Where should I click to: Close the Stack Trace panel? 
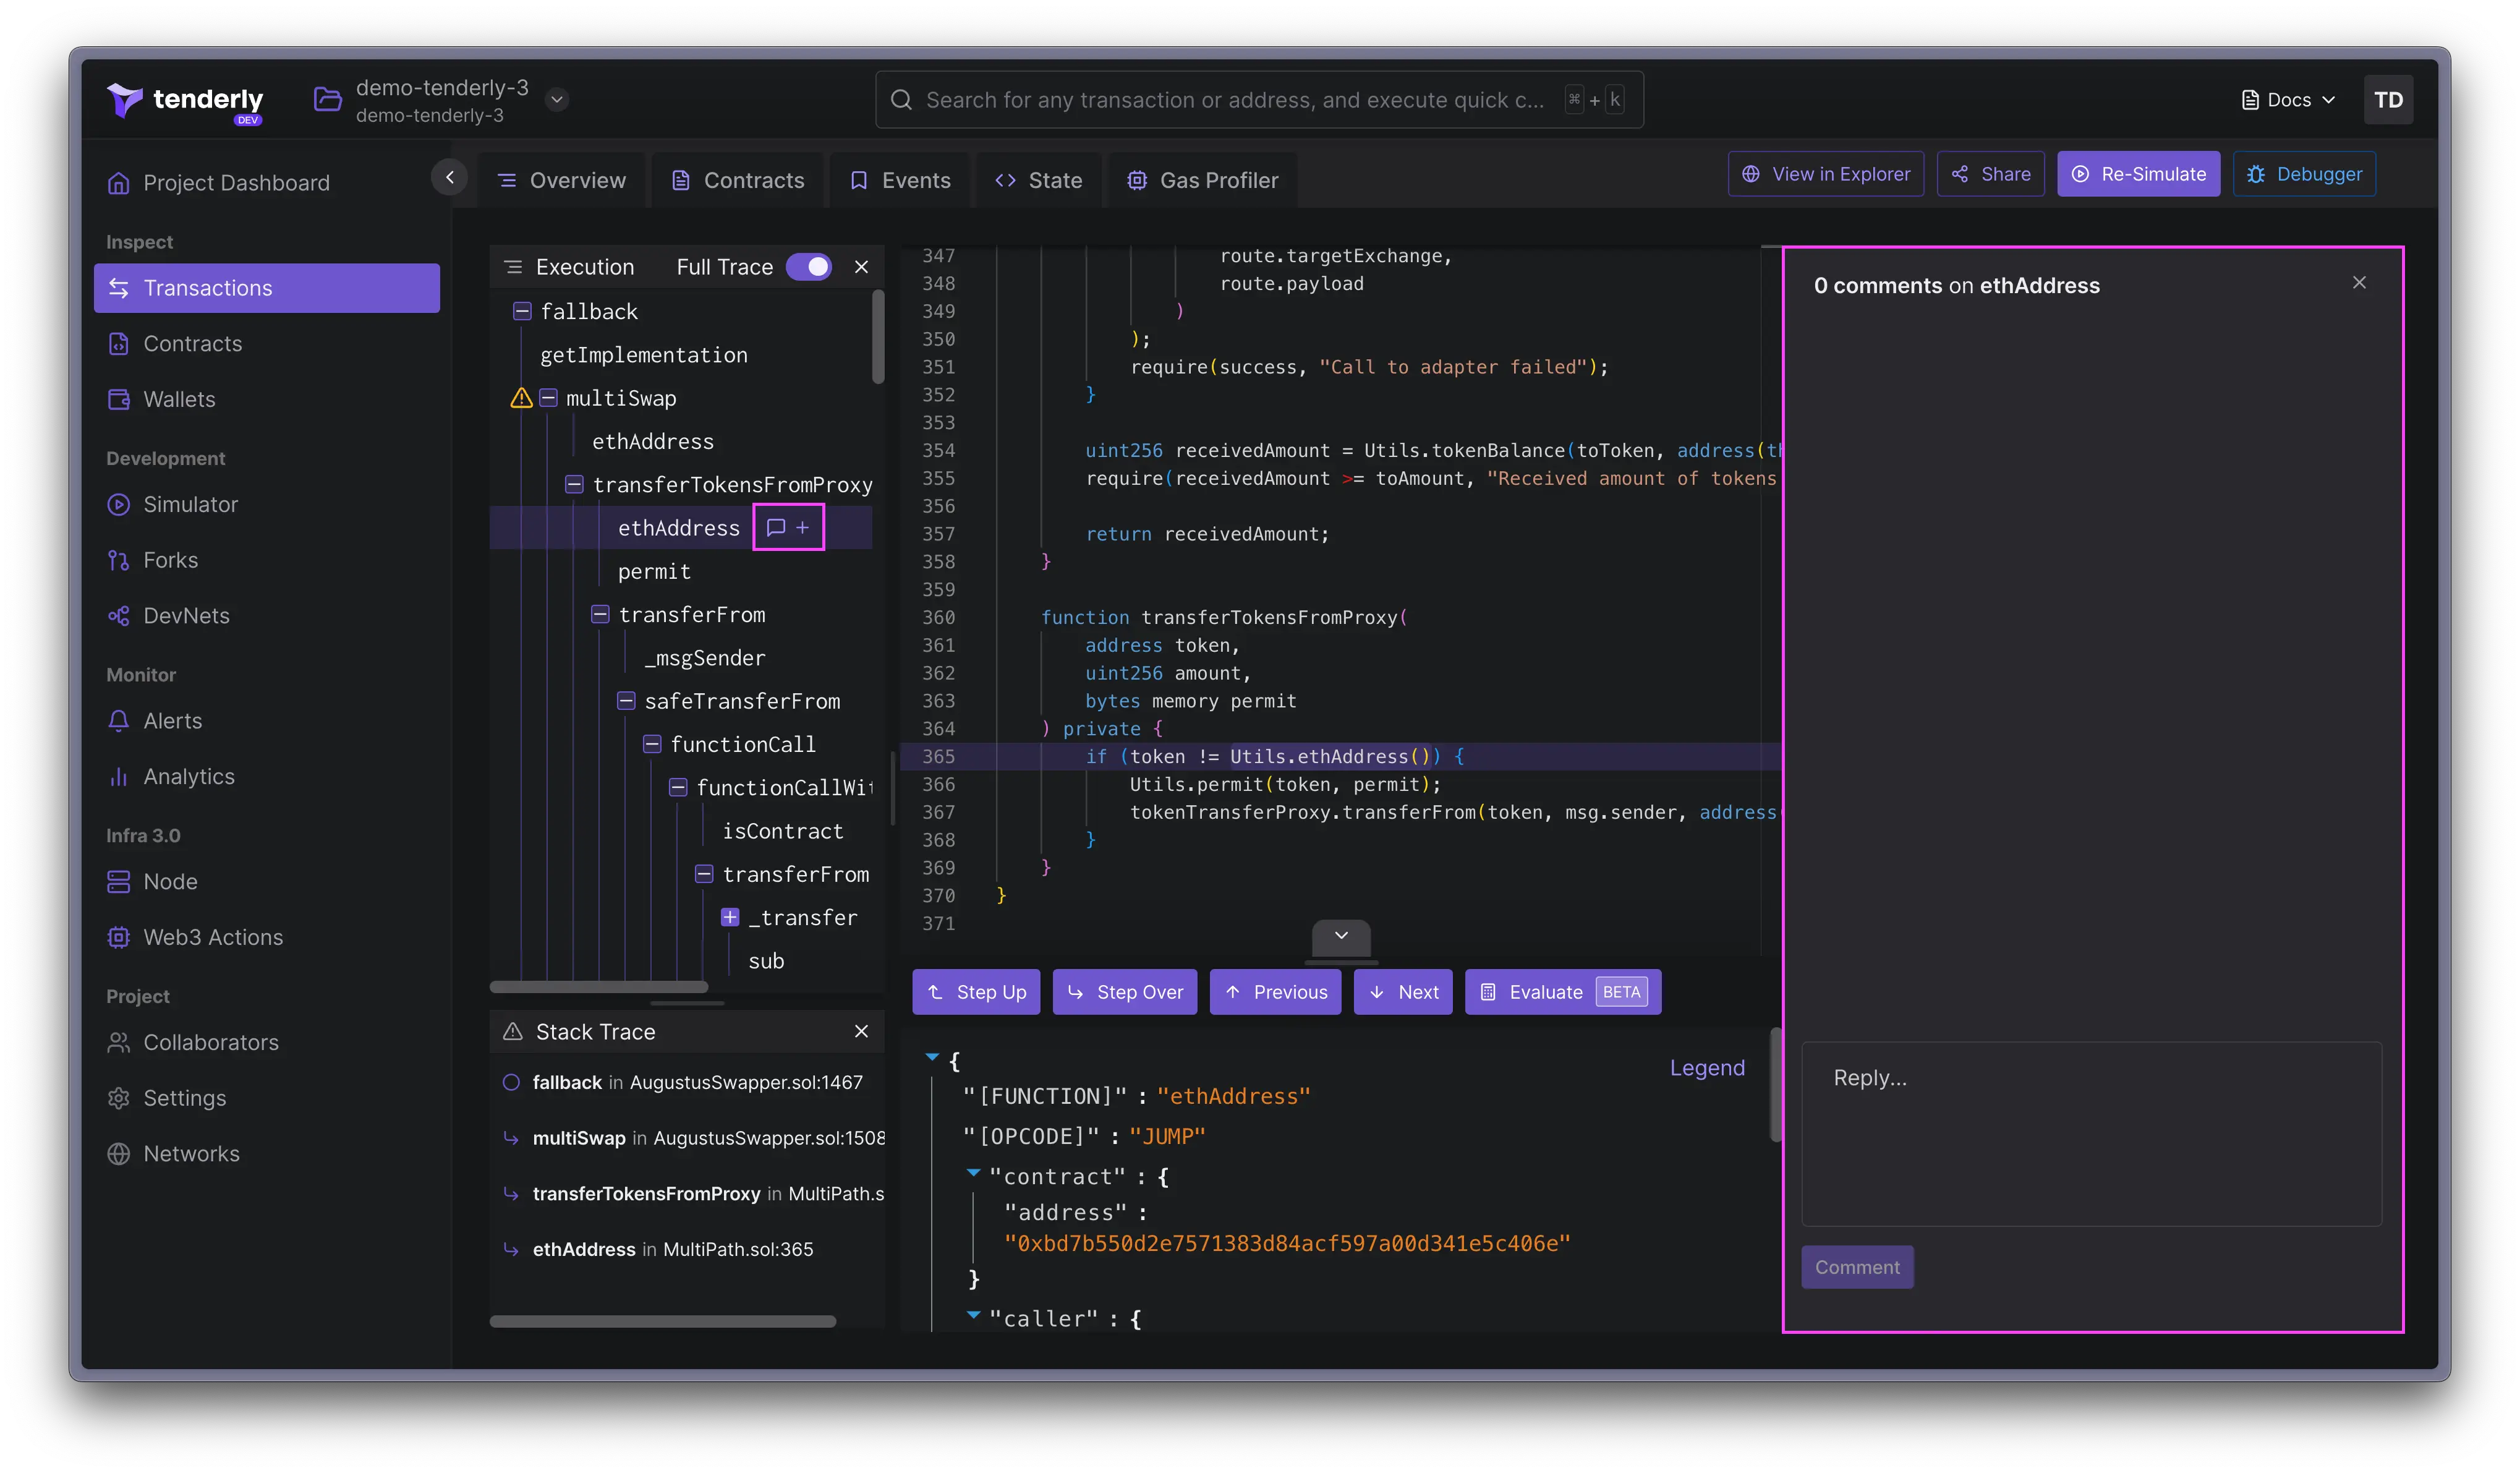[x=862, y=1031]
